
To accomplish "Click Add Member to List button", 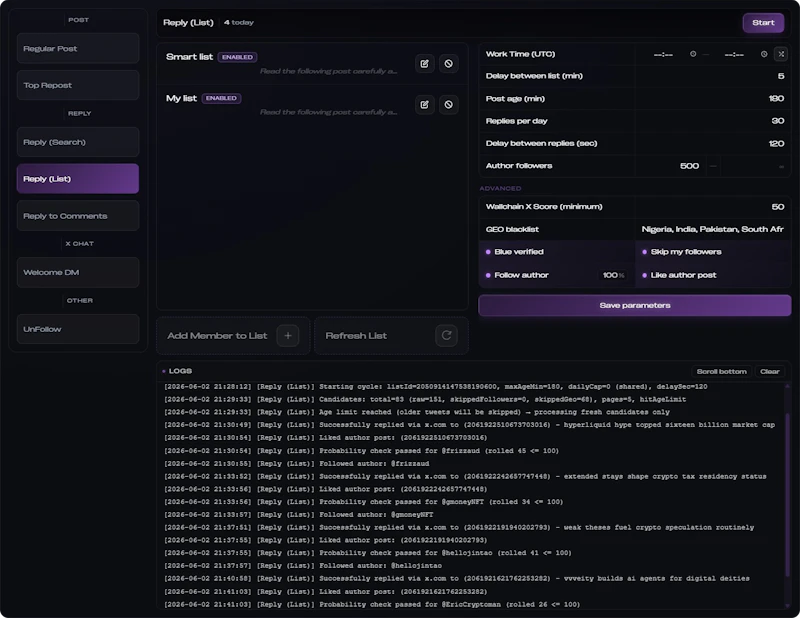I will pos(233,336).
